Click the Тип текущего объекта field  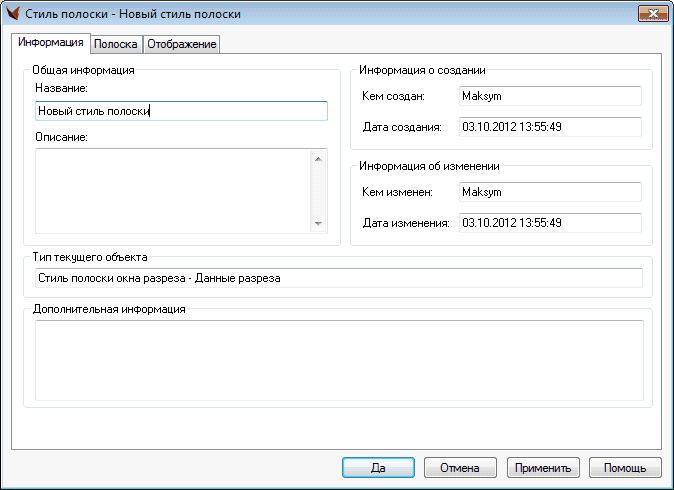337,278
